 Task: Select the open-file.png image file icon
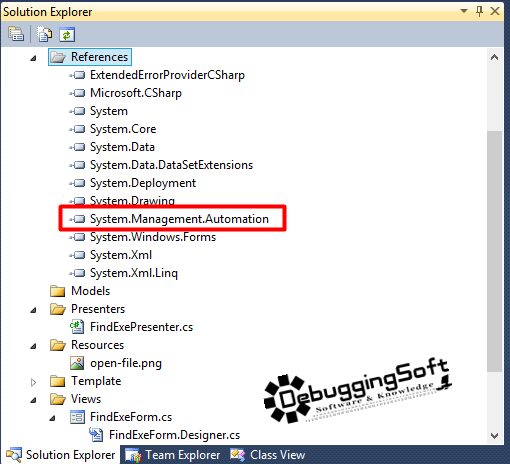[77, 363]
